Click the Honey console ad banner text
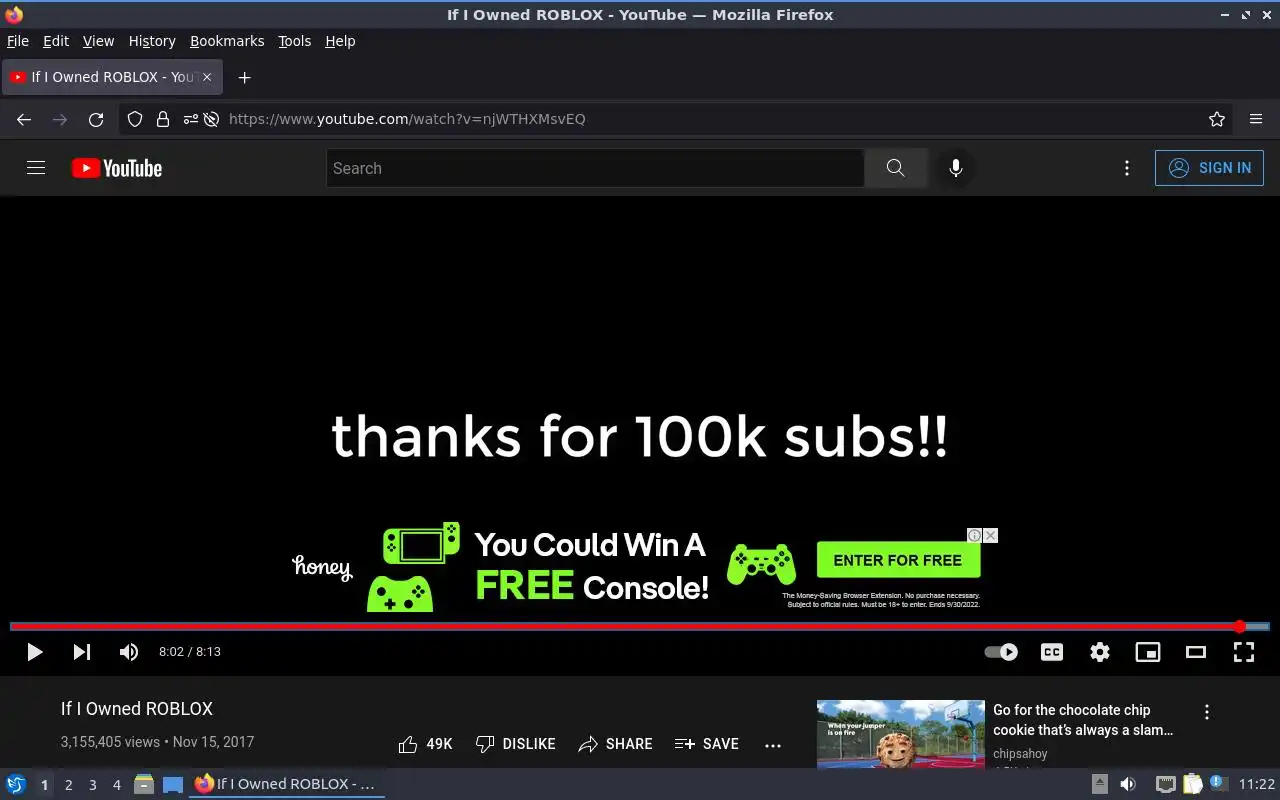The width and height of the screenshot is (1280, 800). tap(591, 566)
